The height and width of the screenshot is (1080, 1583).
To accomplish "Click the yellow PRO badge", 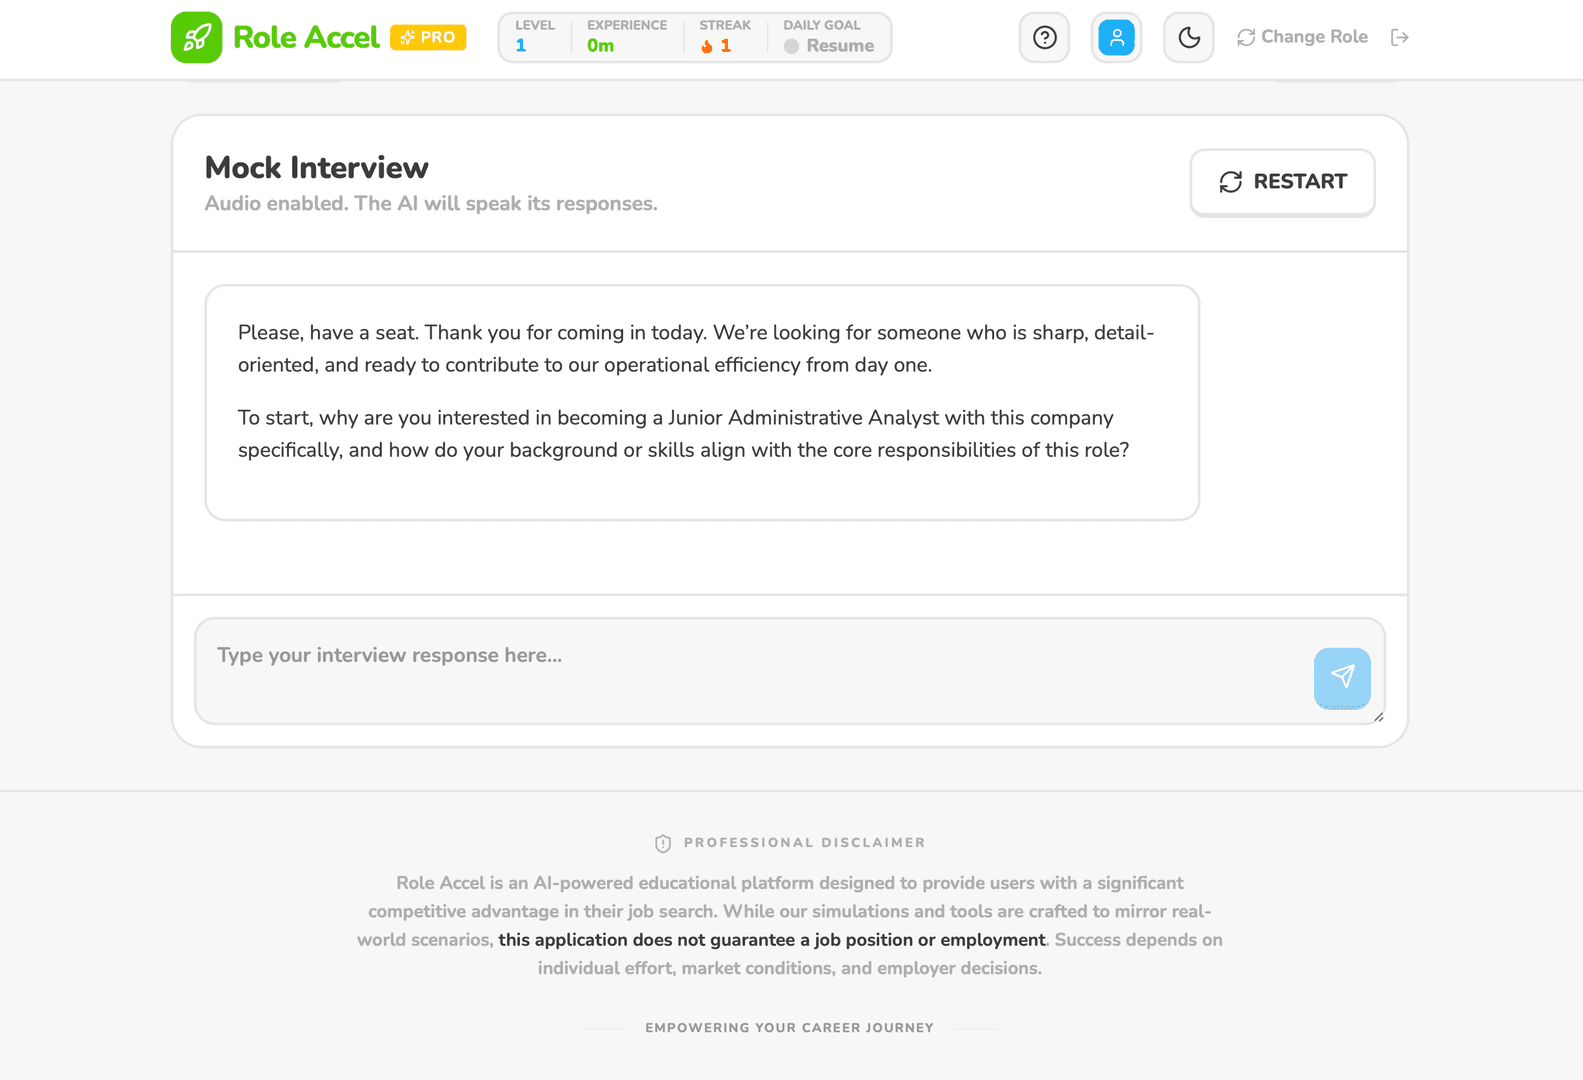I will click(428, 37).
